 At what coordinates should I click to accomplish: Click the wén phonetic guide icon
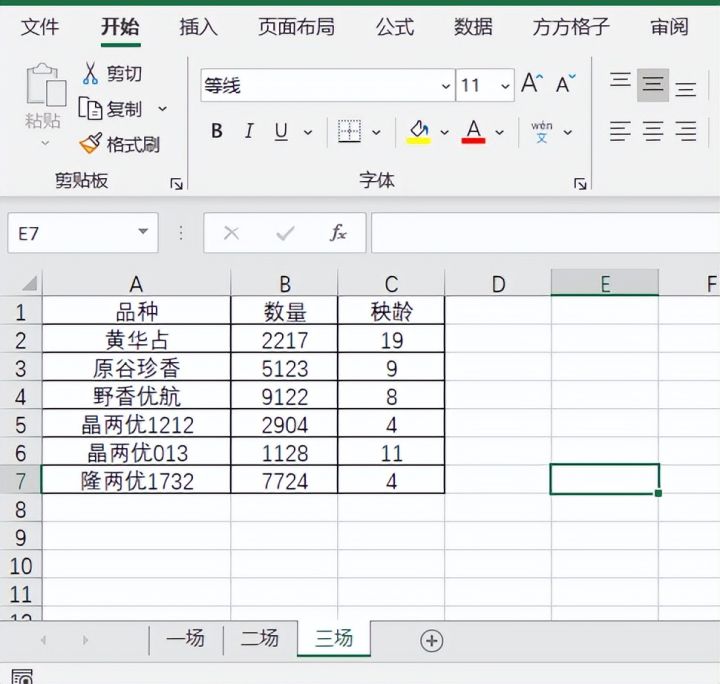pyautogui.click(x=542, y=132)
